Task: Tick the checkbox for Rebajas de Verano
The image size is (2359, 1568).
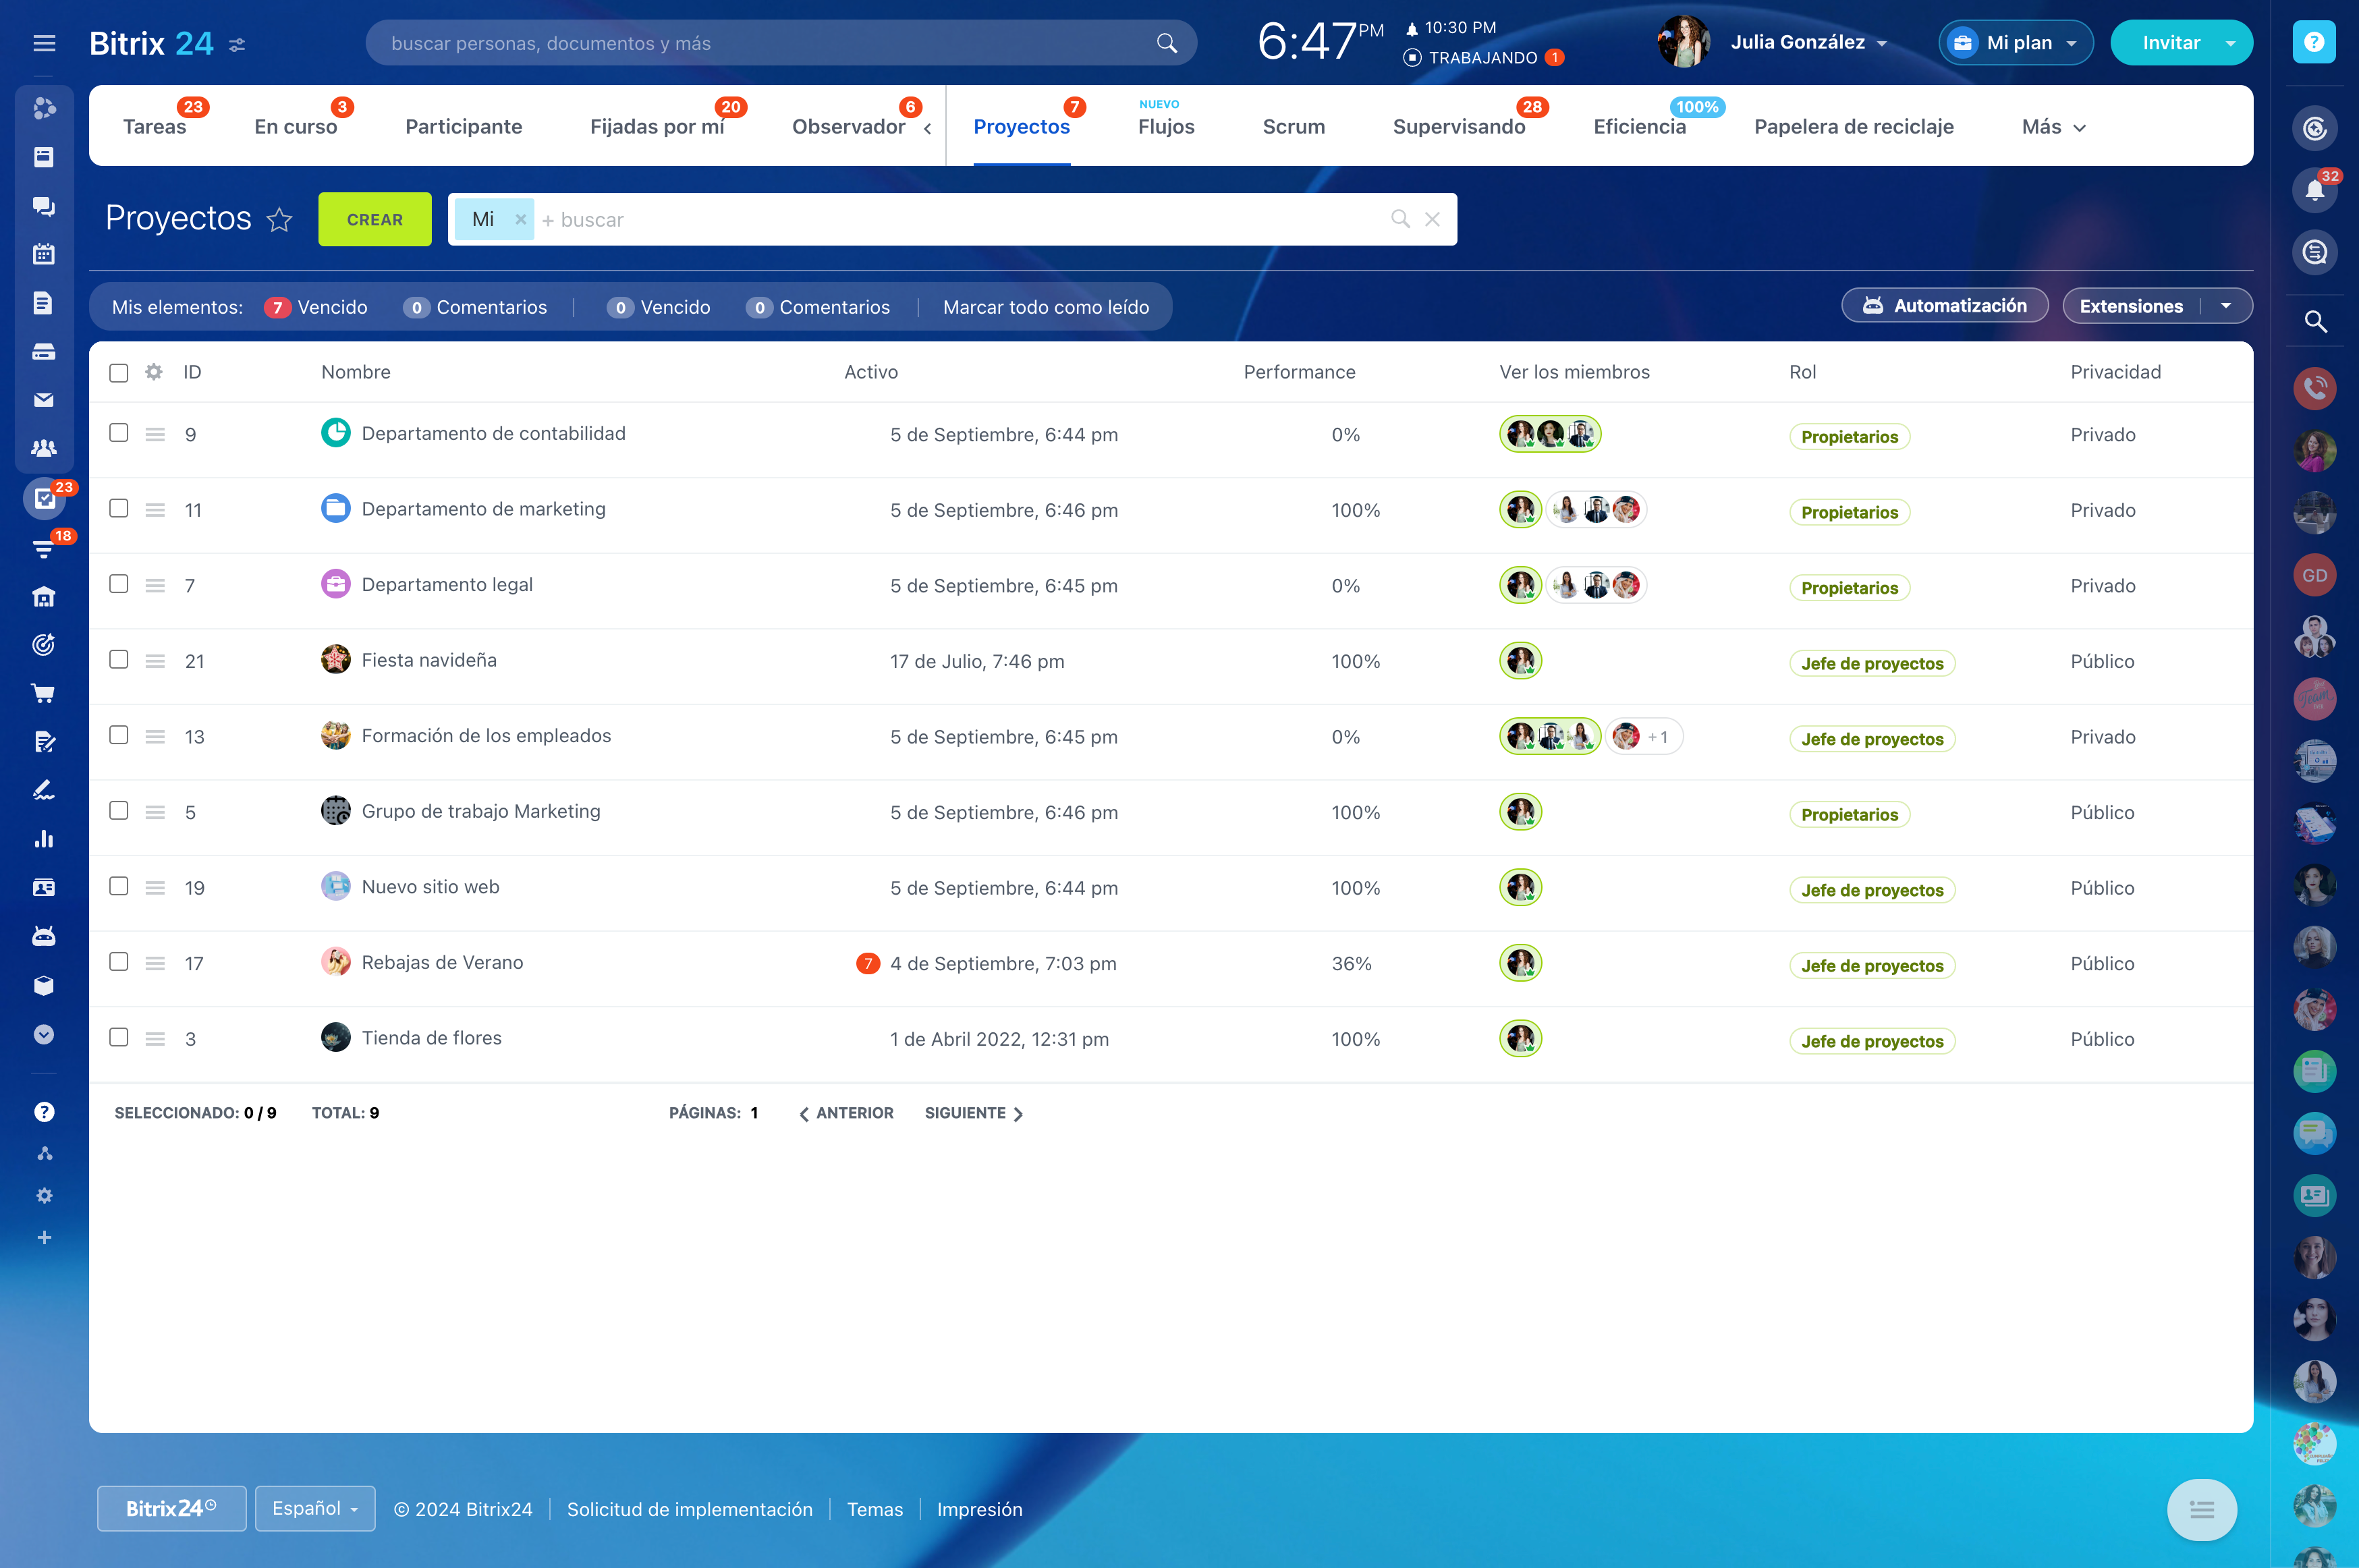Action: [119, 962]
